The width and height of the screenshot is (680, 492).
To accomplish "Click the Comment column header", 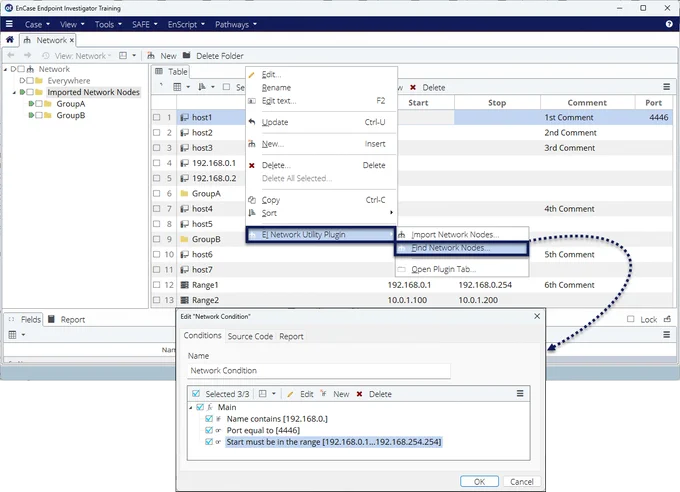I will coord(587,103).
